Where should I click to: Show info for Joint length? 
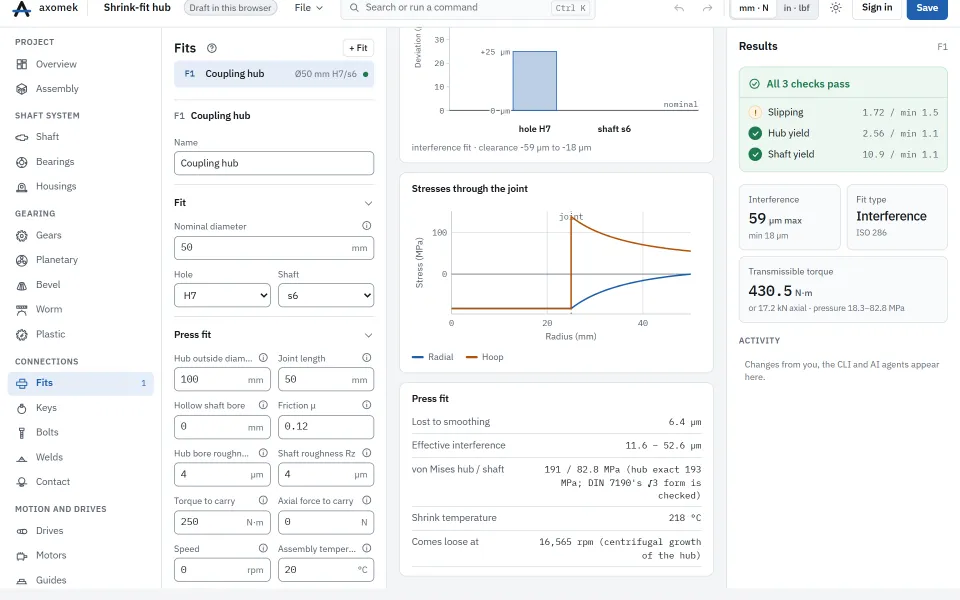tap(367, 358)
